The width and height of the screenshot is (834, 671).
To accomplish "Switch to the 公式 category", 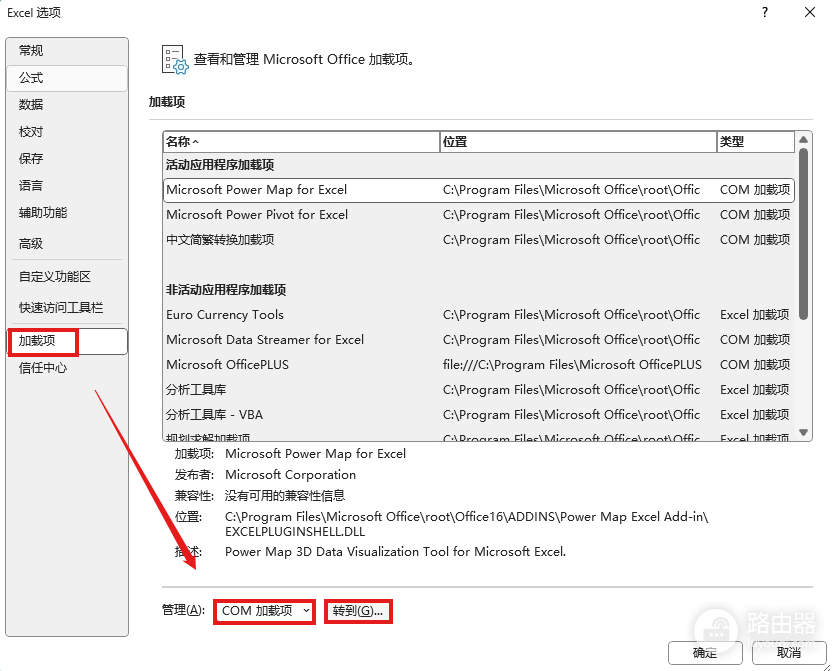I will pos(66,78).
